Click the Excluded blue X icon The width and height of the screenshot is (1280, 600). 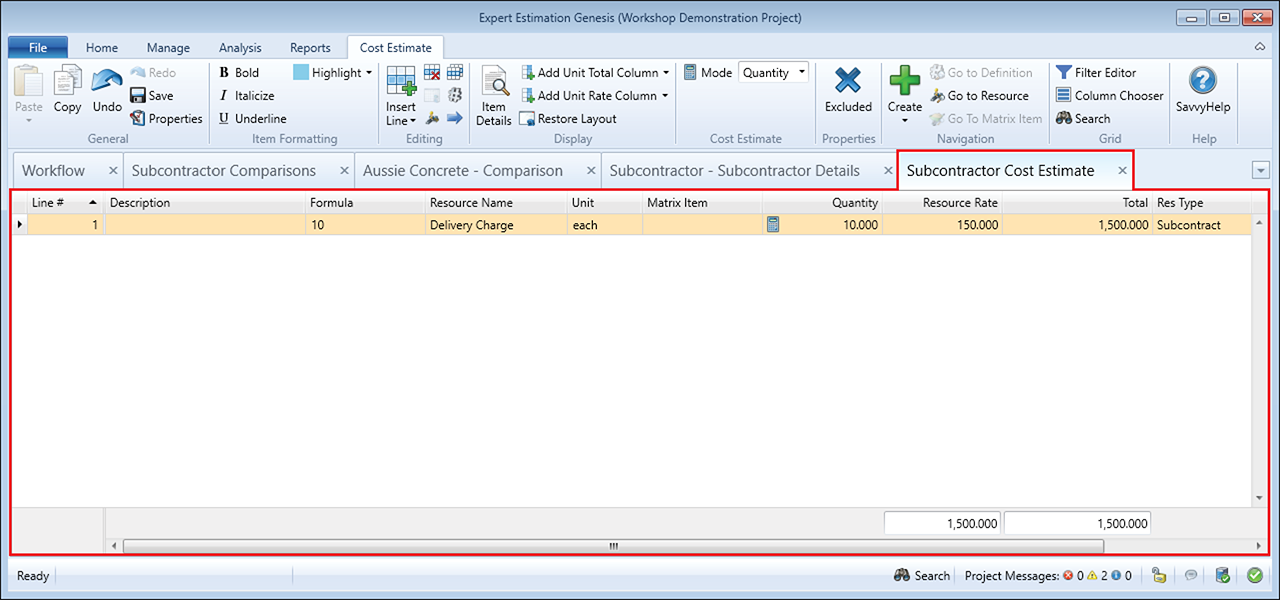click(x=848, y=81)
